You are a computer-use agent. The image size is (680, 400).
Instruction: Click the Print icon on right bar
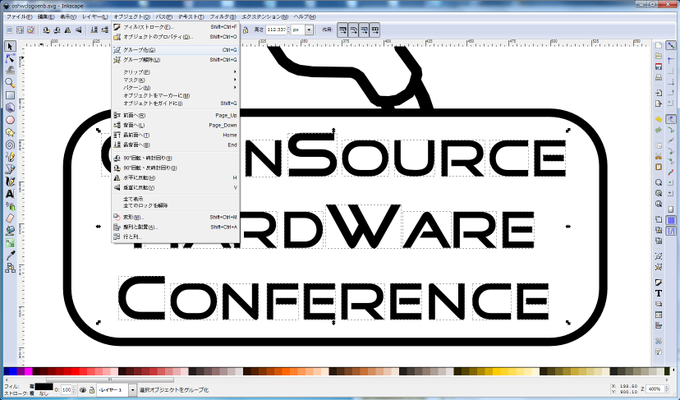coord(658,77)
